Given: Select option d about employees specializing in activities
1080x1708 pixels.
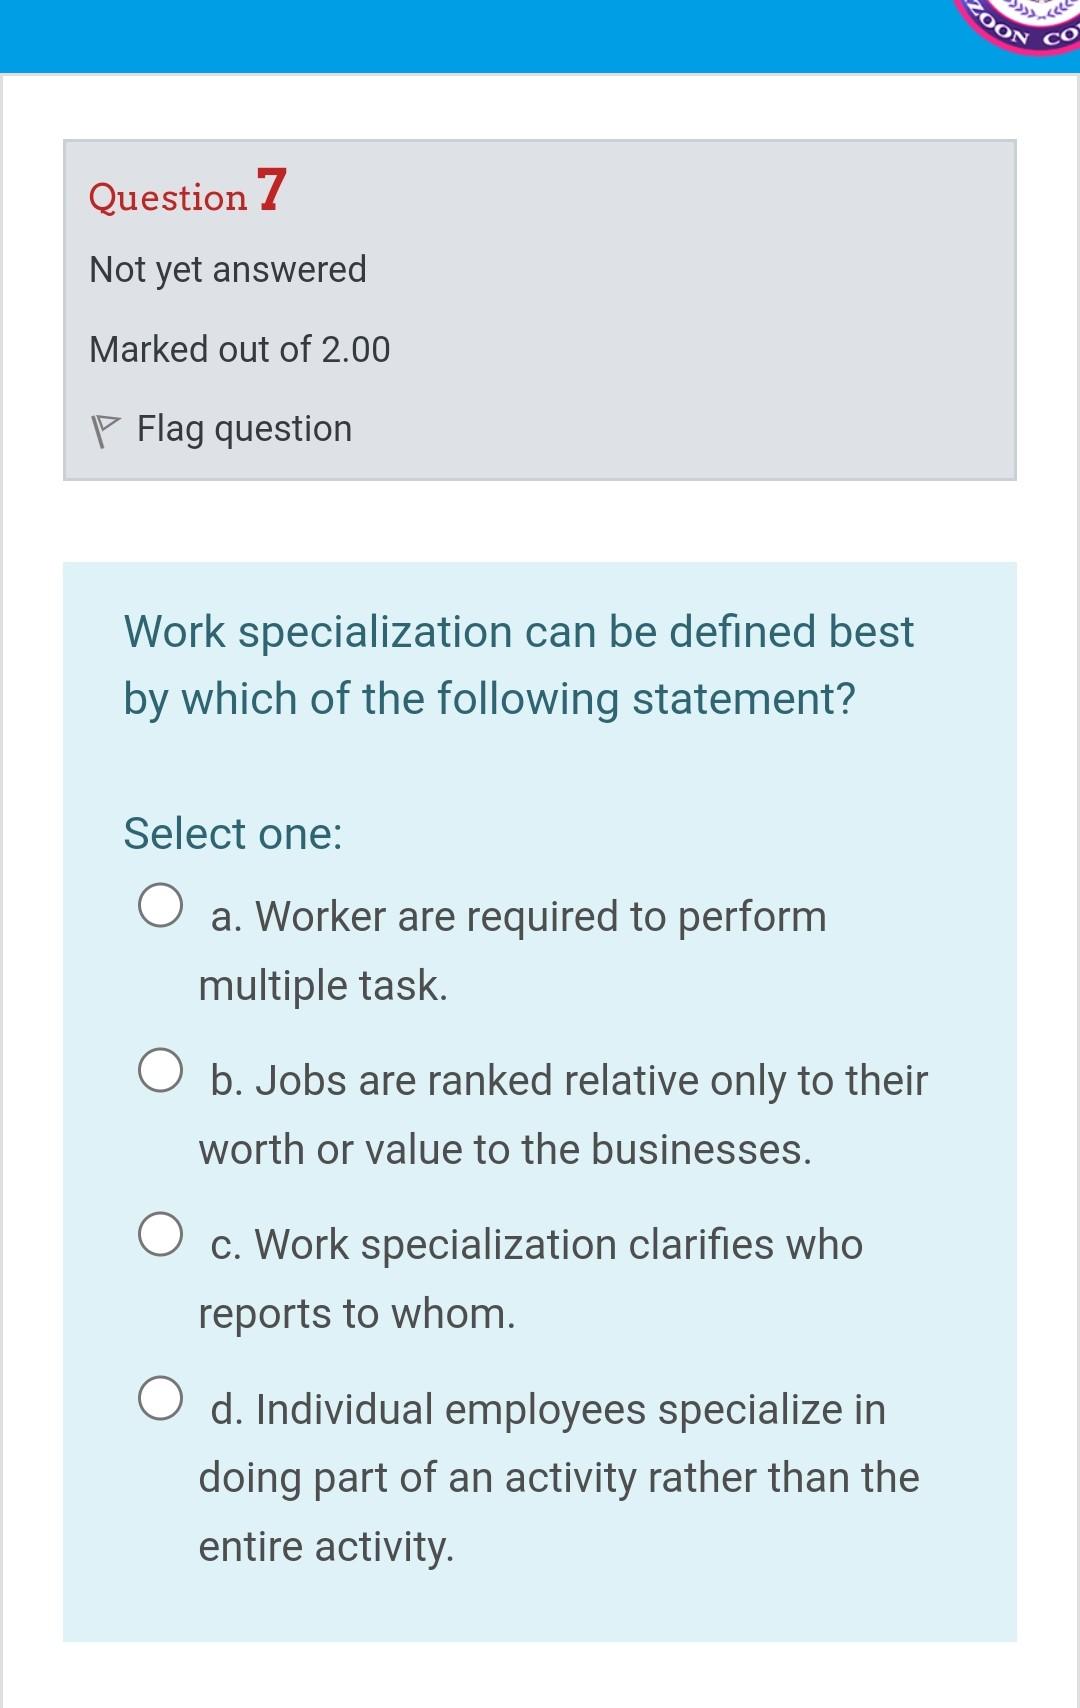Looking at the screenshot, I should (160, 1396).
